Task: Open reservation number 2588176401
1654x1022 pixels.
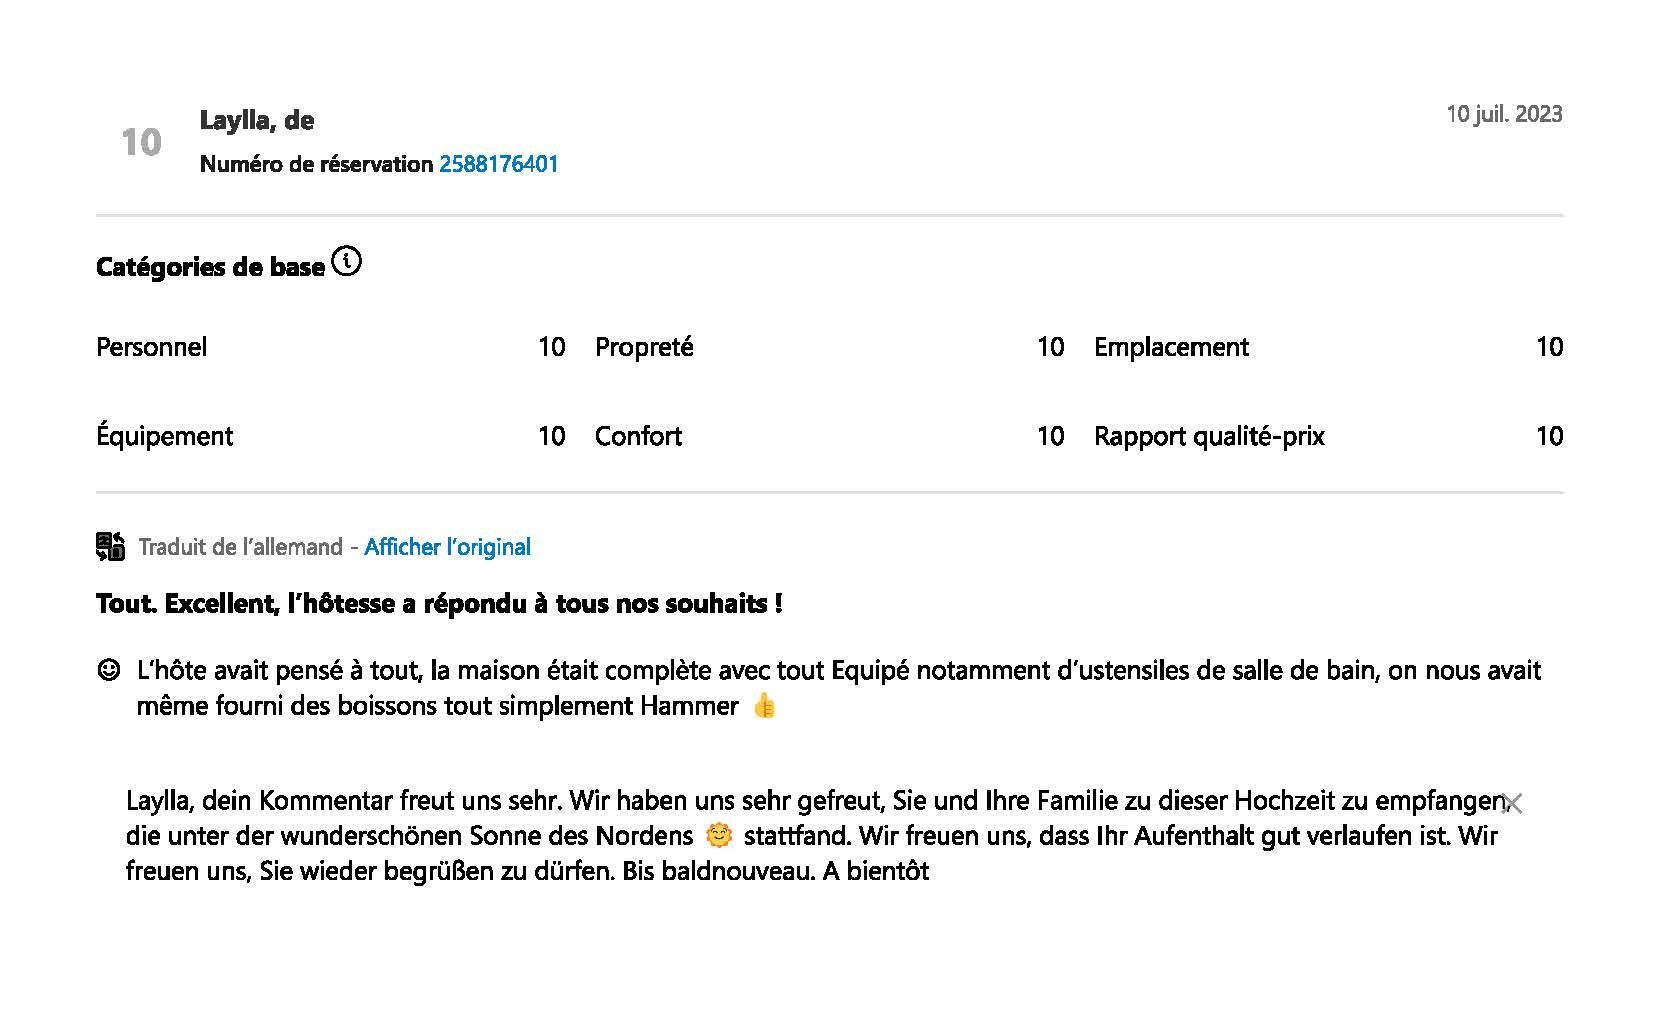Action: (498, 164)
